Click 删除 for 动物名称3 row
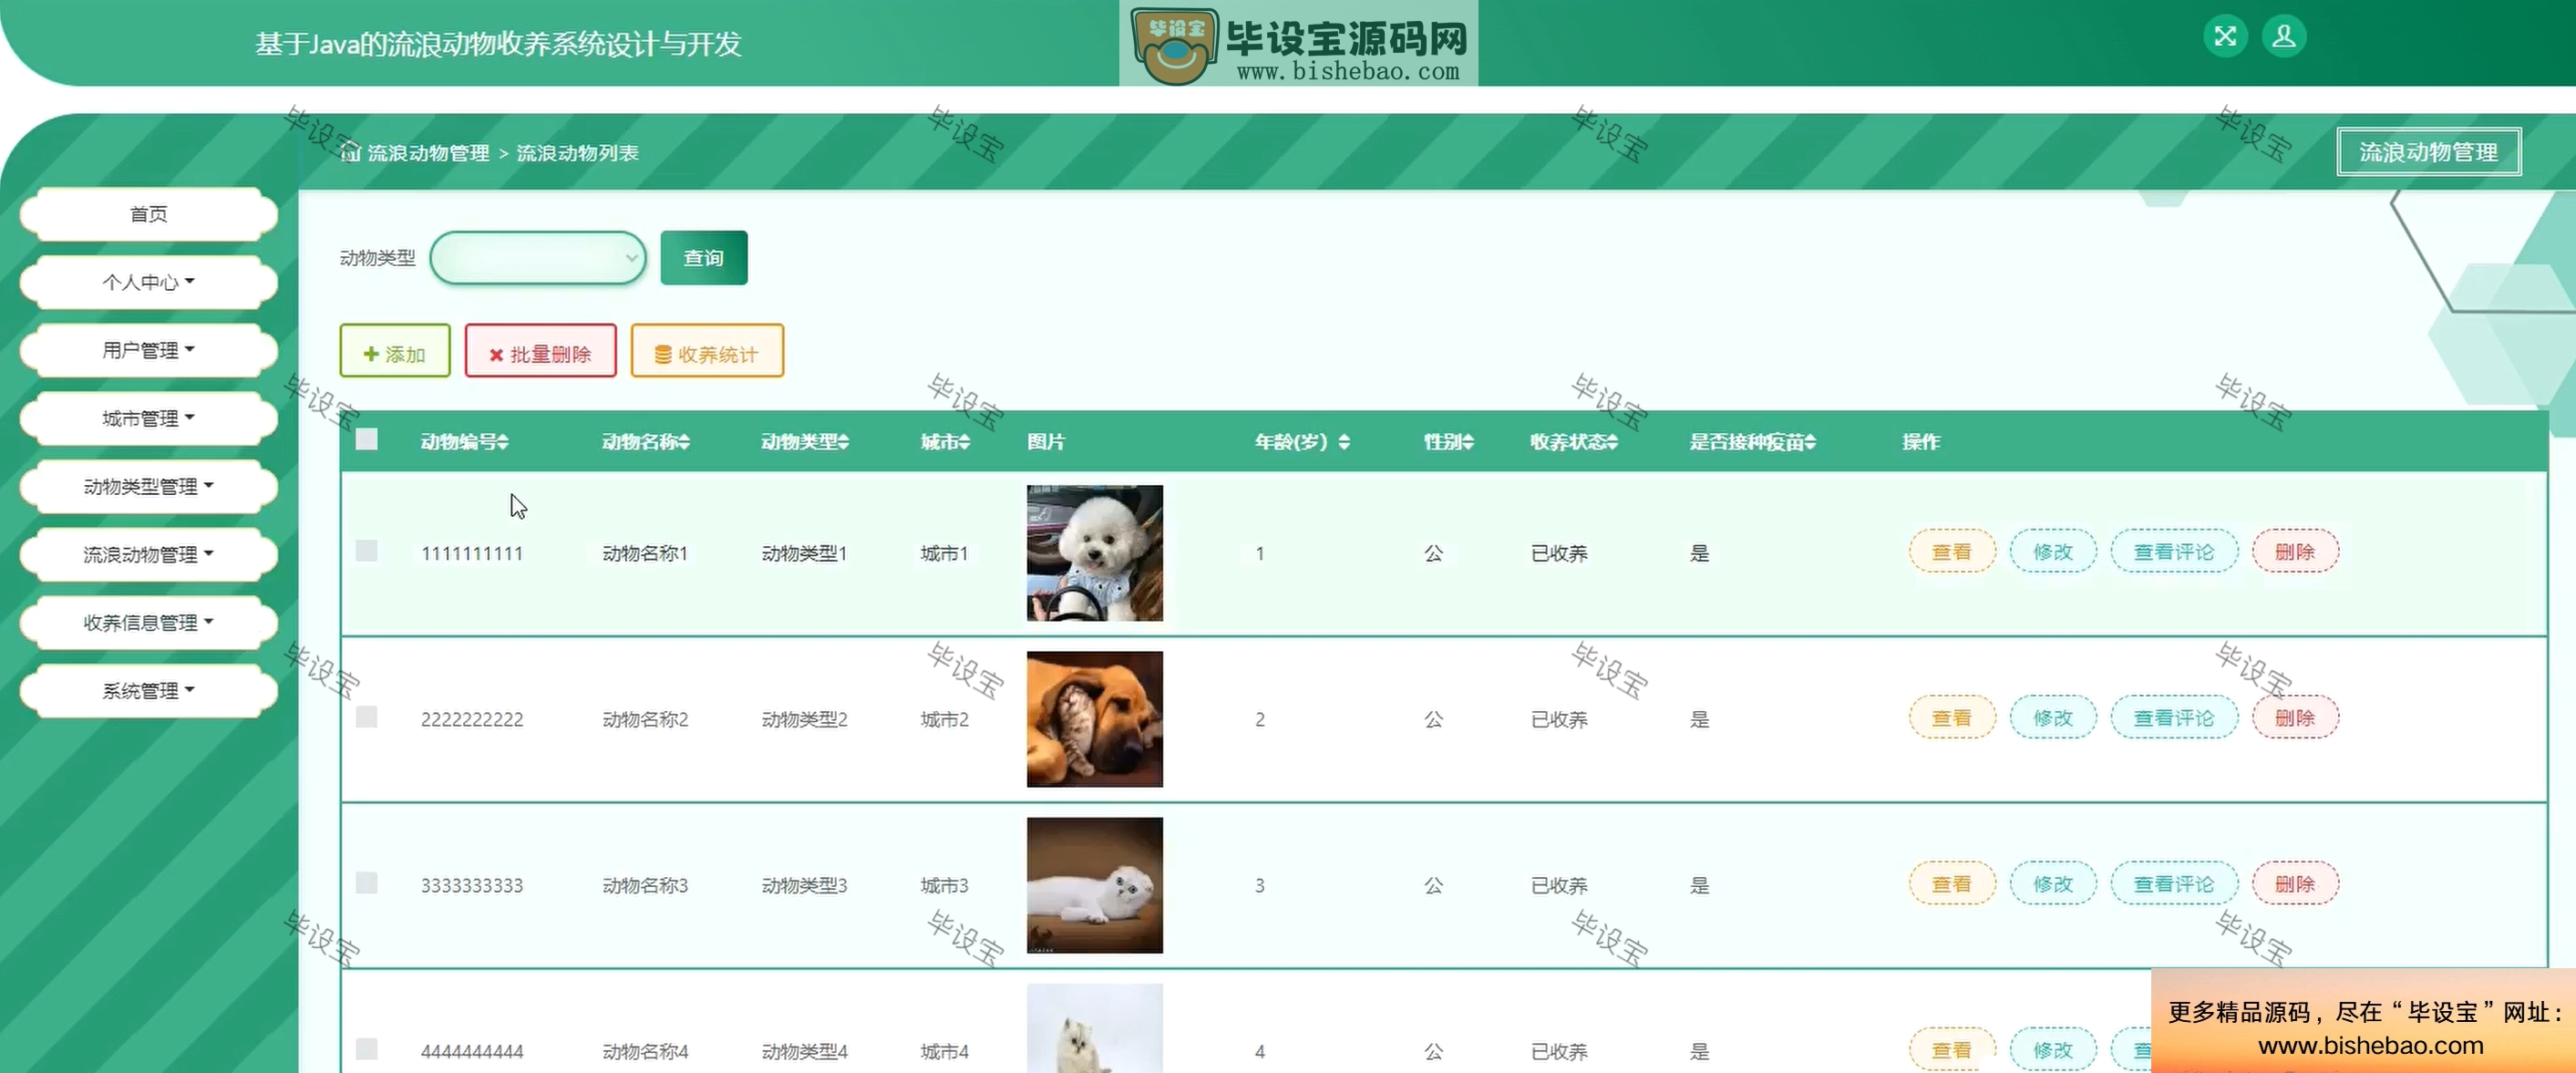2576x1073 pixels. tap(2295, 883)
